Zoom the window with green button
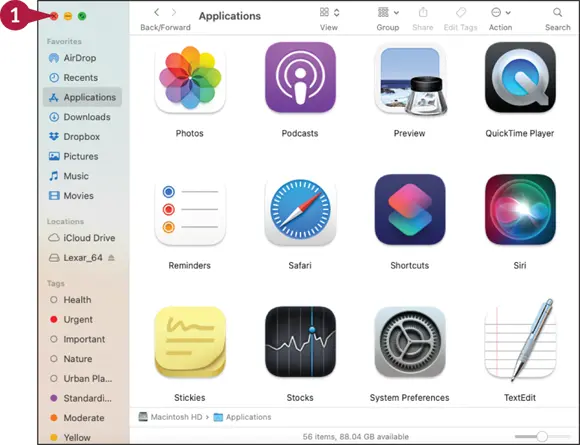The width and height of the screenshot is (580, 445). 82,16
